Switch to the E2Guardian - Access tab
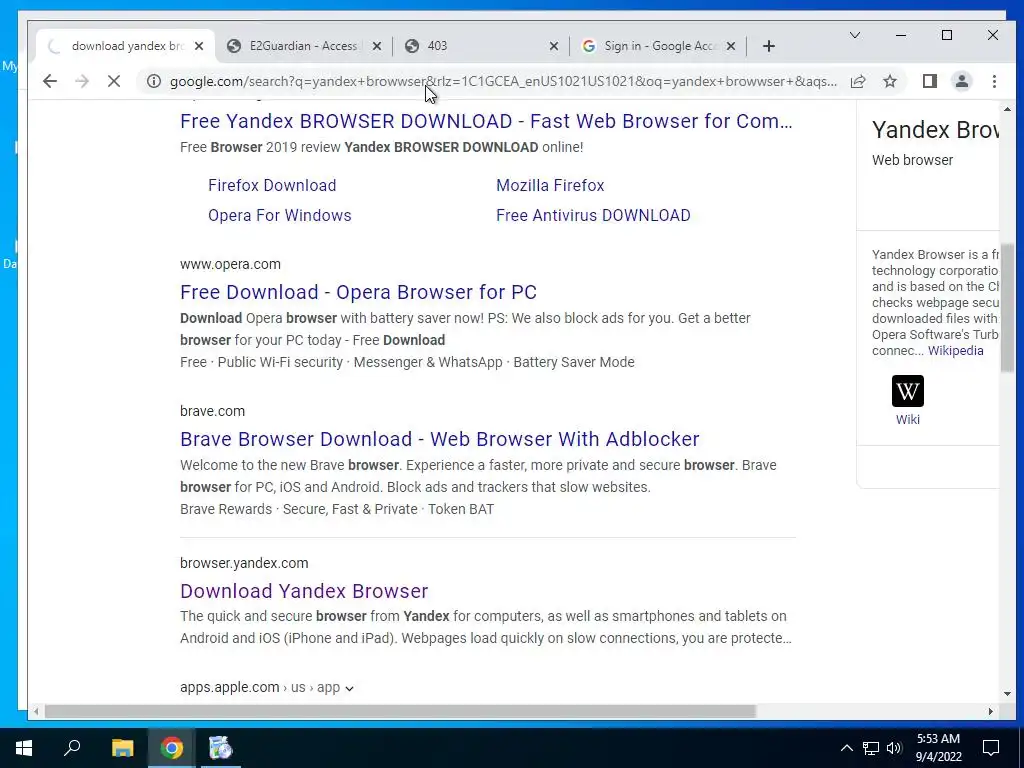Viewport: 1024px width, 768px height. coord(304,46)
